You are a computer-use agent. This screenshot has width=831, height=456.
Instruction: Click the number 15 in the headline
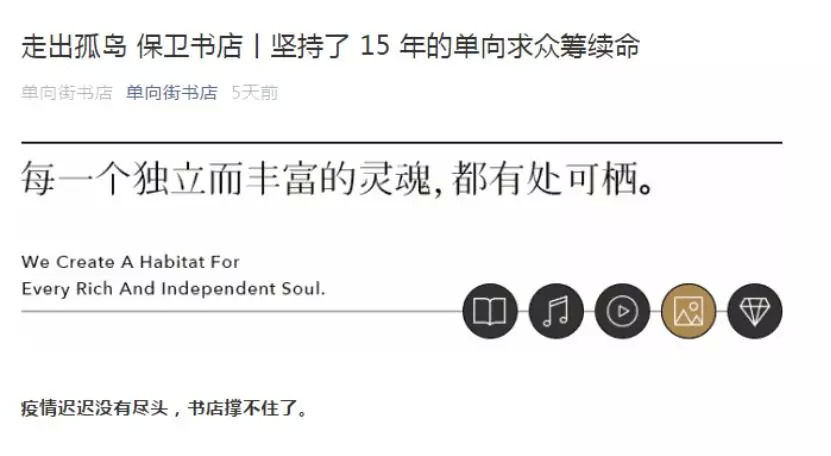[375, 46]
